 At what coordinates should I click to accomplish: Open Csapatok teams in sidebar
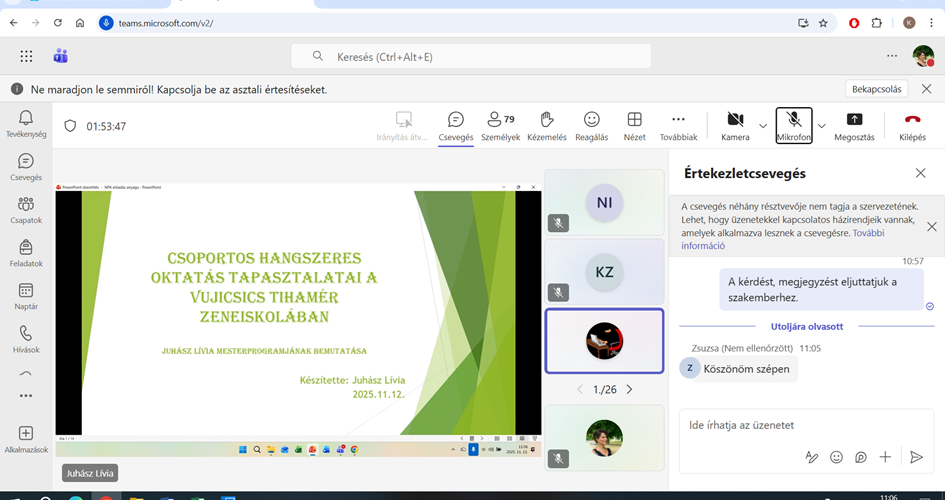(x=26, y=209)
